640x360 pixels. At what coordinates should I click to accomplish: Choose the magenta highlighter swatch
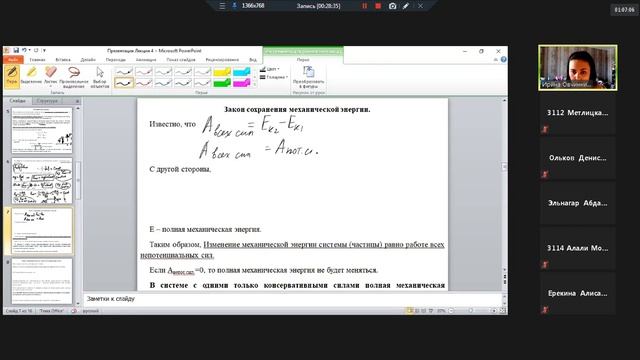(241, 83)
